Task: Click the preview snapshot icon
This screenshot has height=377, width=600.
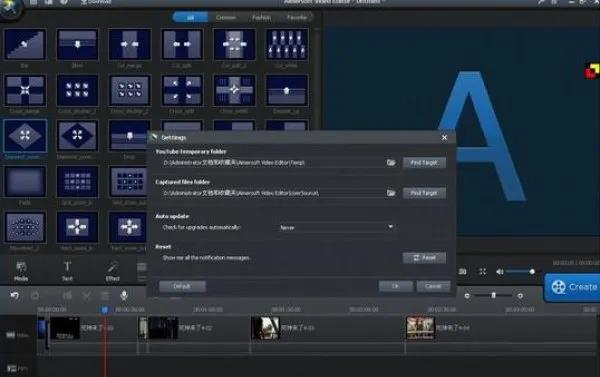Action: [x=463, y=271]
